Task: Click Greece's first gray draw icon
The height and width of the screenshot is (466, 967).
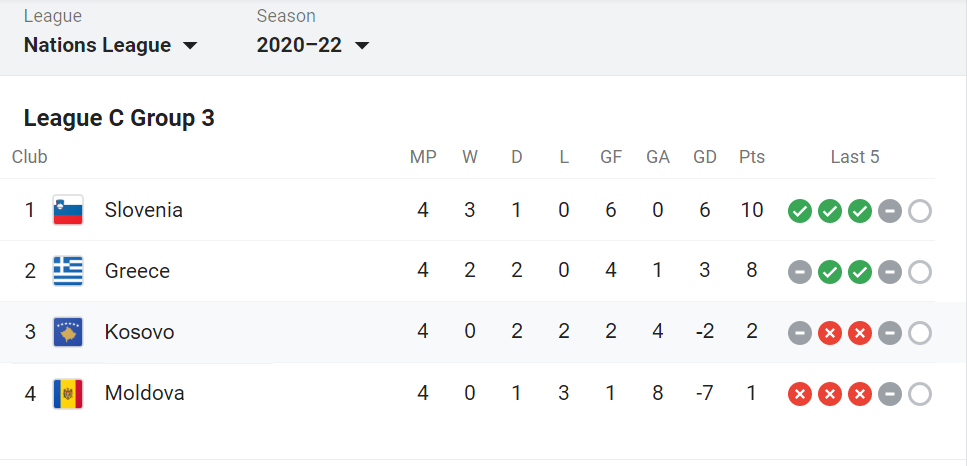Action: (x=800, y=272)
